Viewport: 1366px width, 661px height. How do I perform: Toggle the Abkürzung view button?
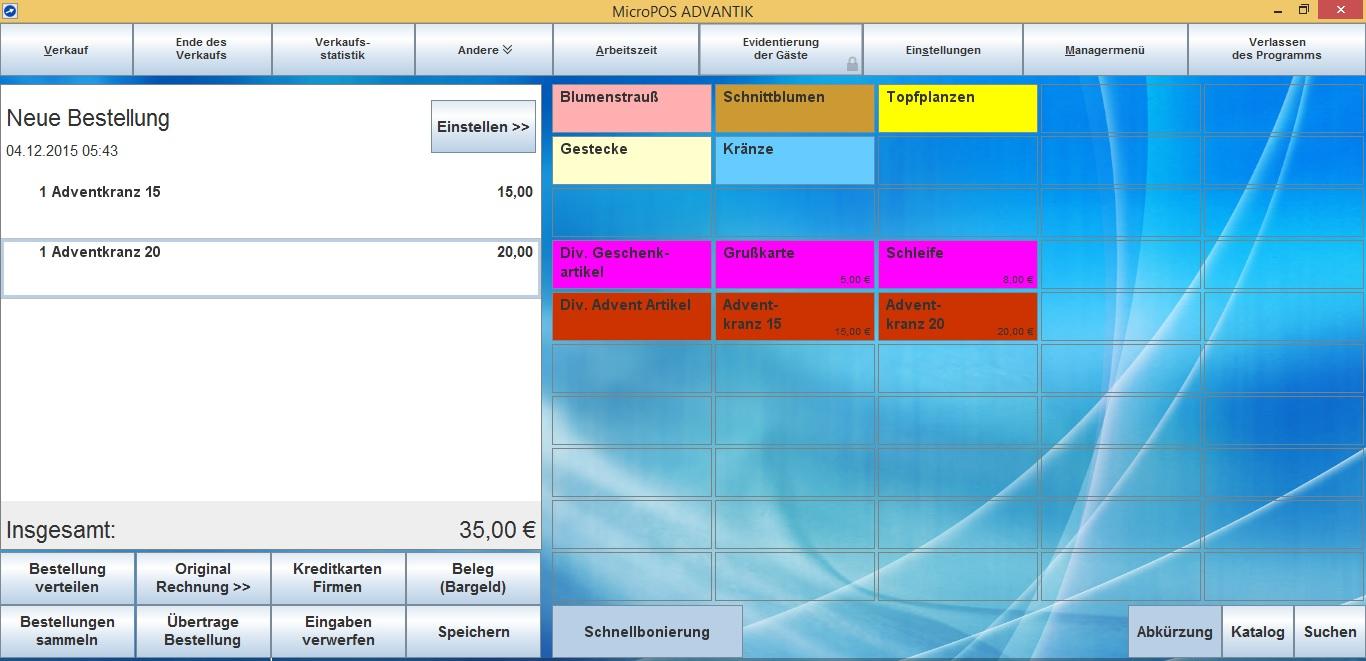(x=1174, y=632)
